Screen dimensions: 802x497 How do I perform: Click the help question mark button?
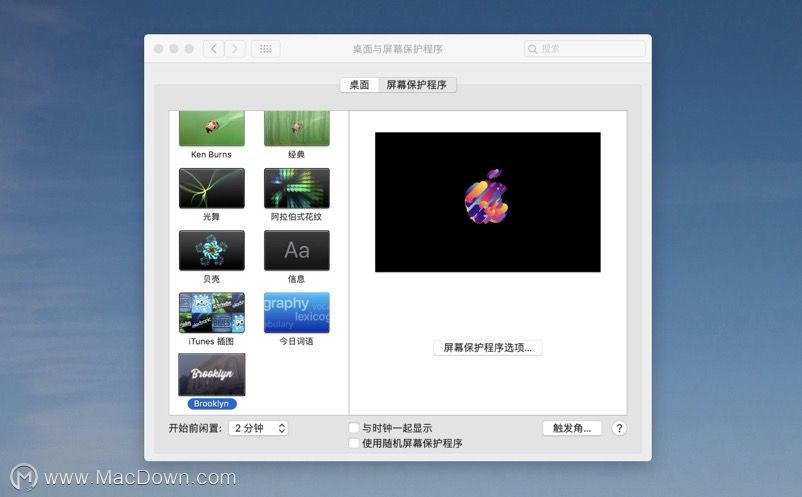[619, 428]
